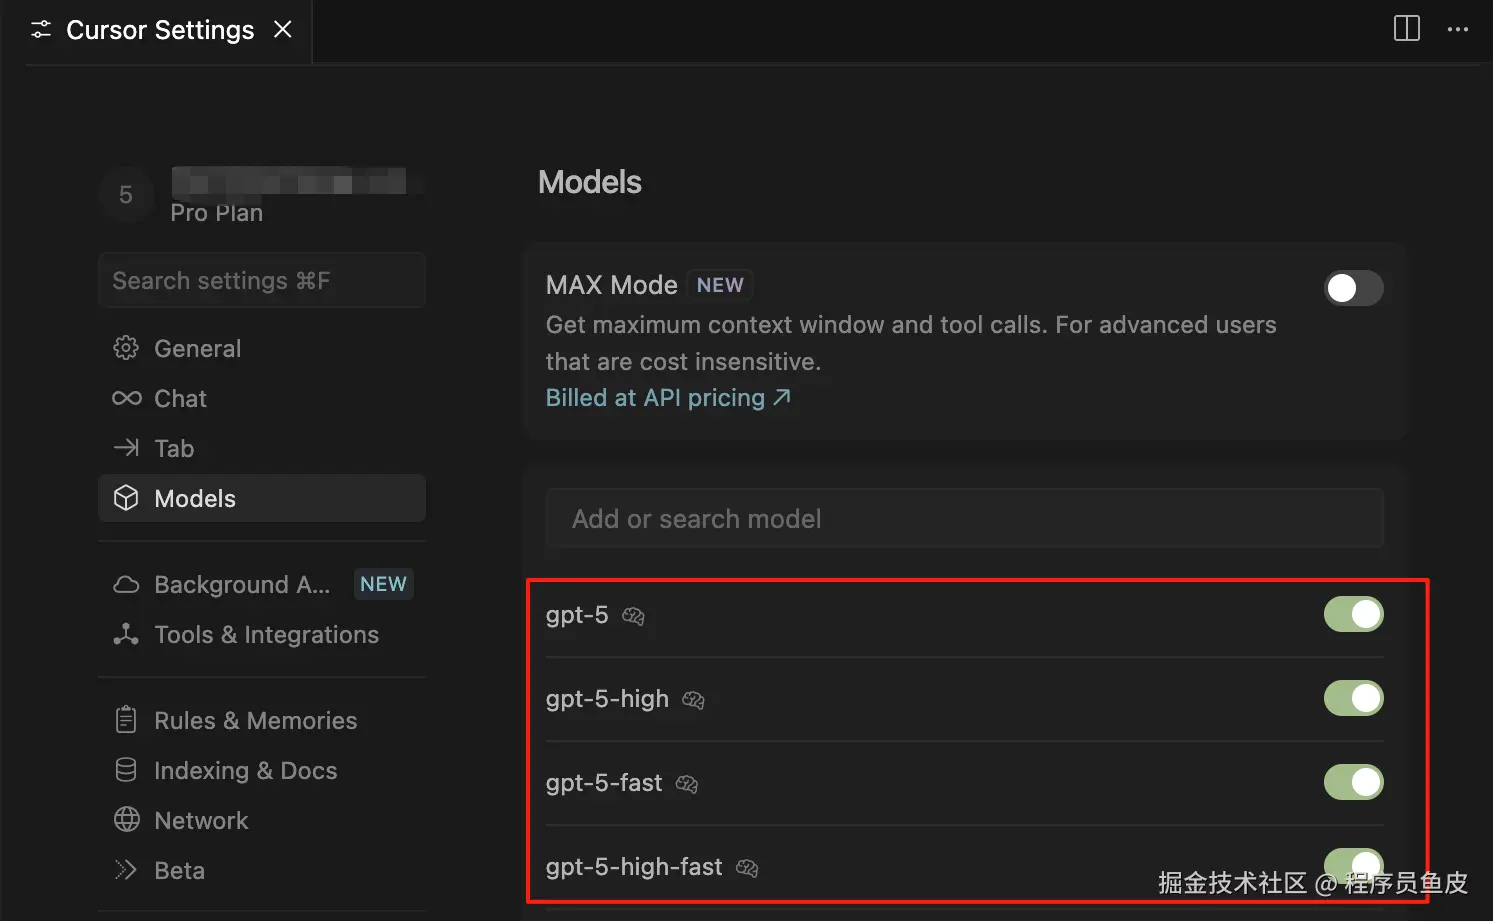Image resolution: width=1494 pixels, height=922 pixels.
Task: Click the General gear icon
Action: (x=126, y=348)
